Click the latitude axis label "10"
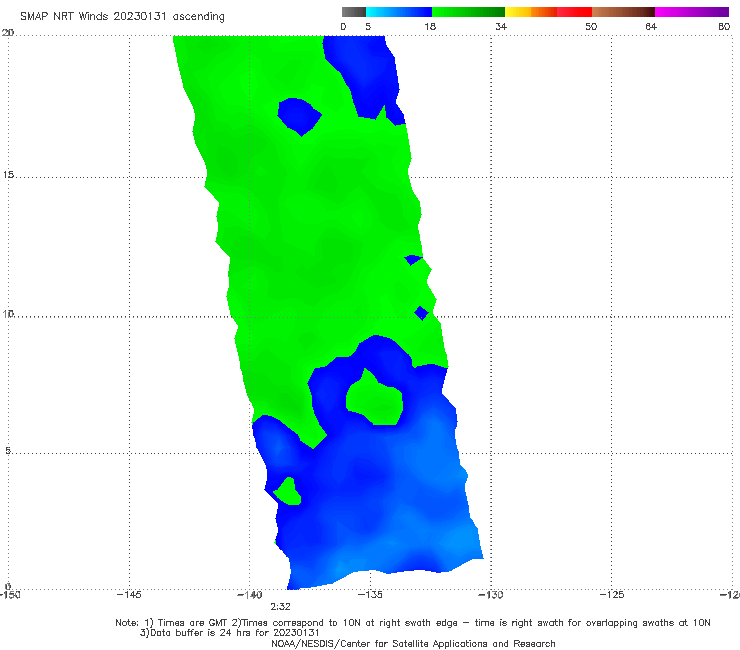The height and width of the screenshot is (650, 740). click(8, 313)
